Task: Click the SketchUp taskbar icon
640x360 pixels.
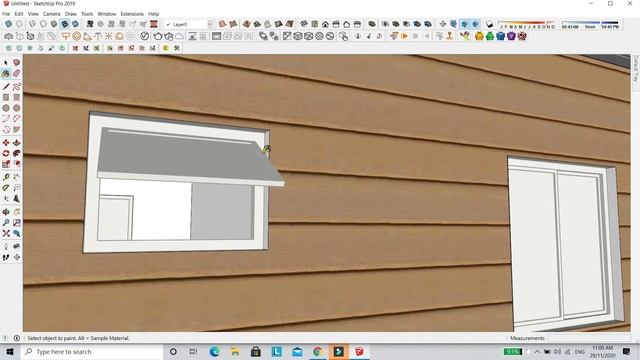Action: [x=359, y=351]
